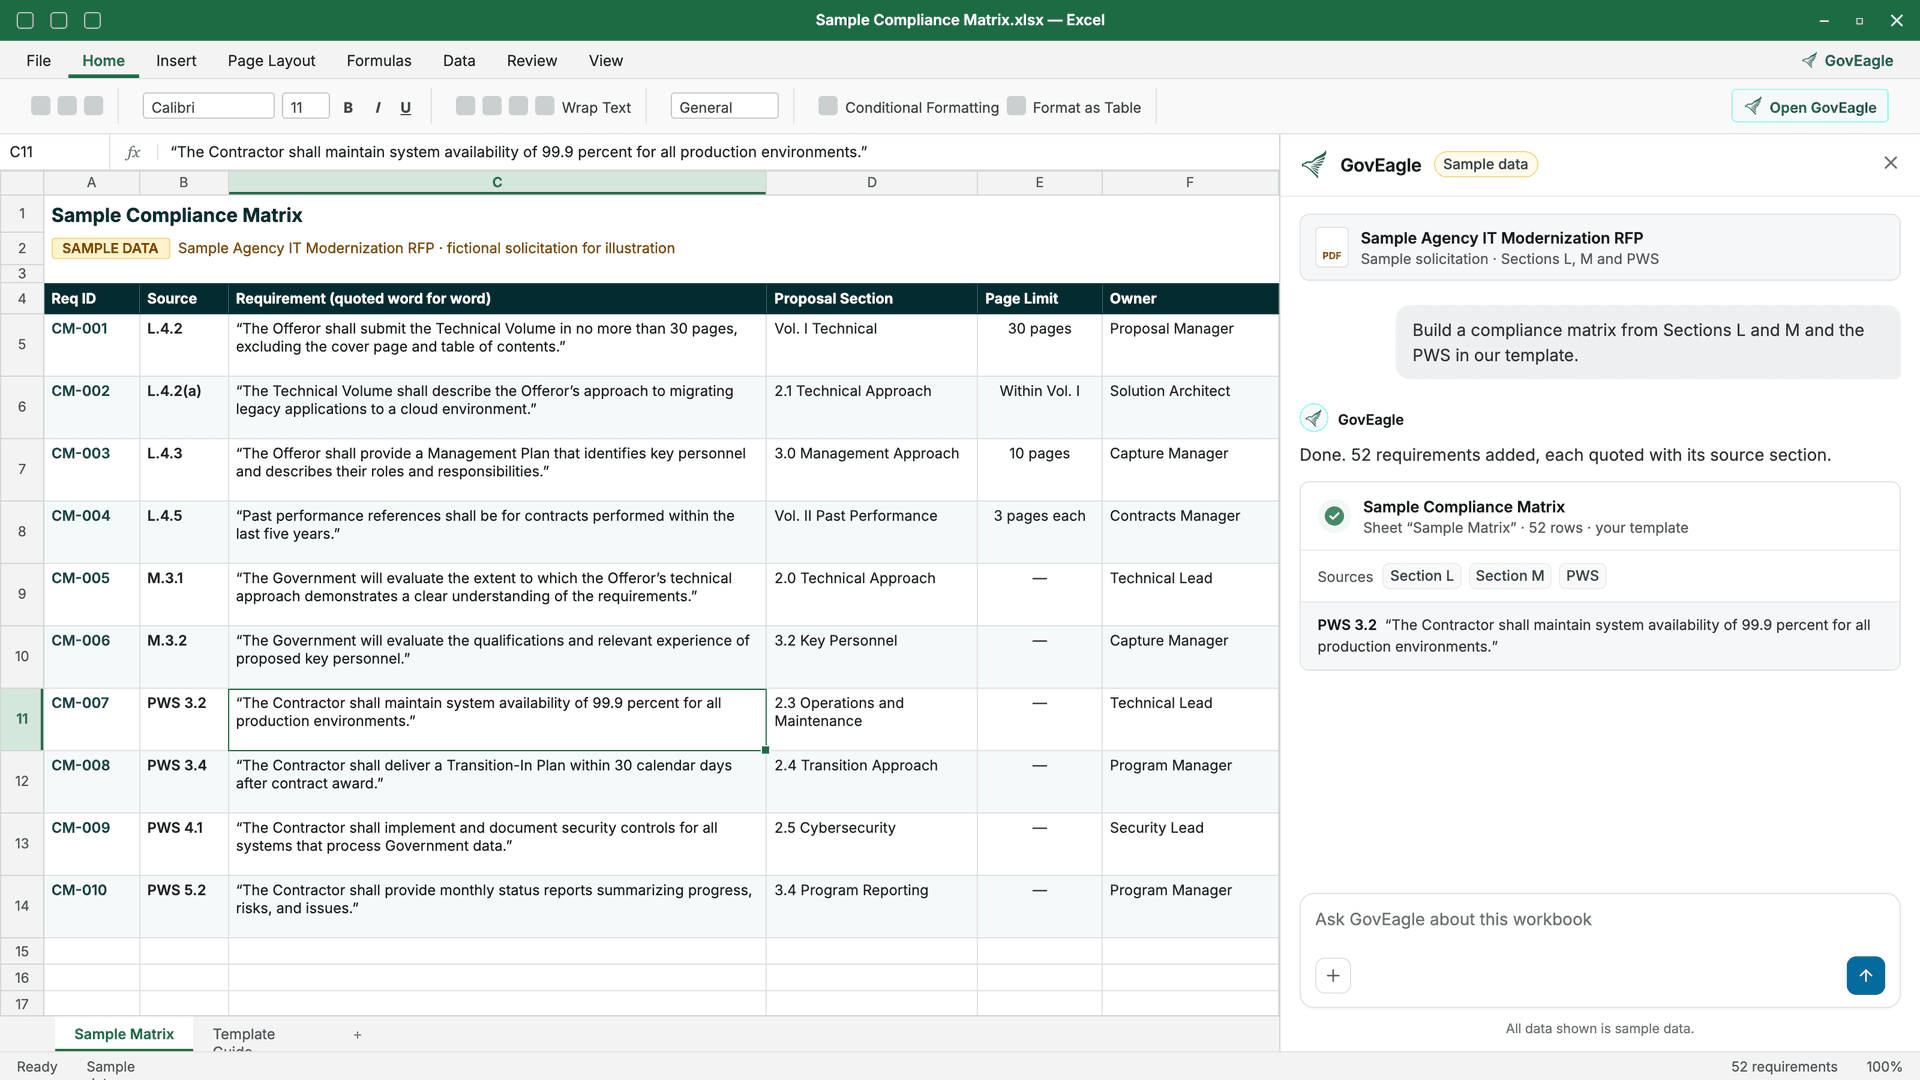Click the Section L source chip

click(1422, 576)
